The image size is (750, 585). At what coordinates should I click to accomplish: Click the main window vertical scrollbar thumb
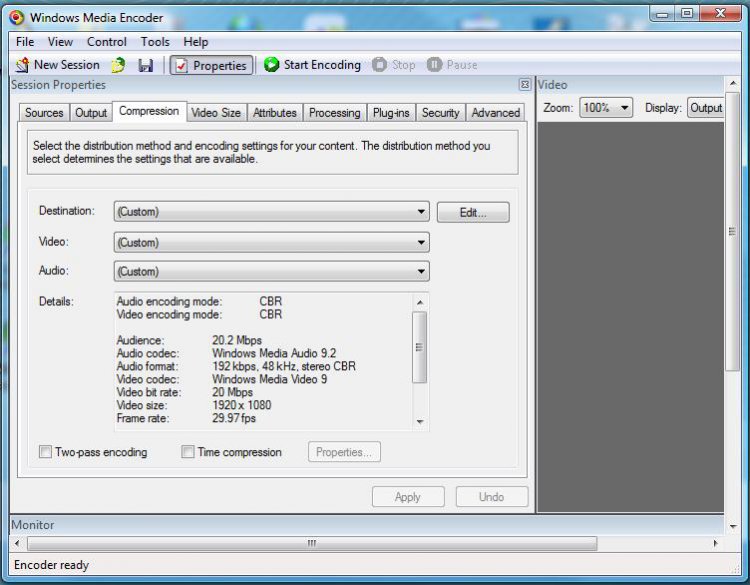coord(732,232)
